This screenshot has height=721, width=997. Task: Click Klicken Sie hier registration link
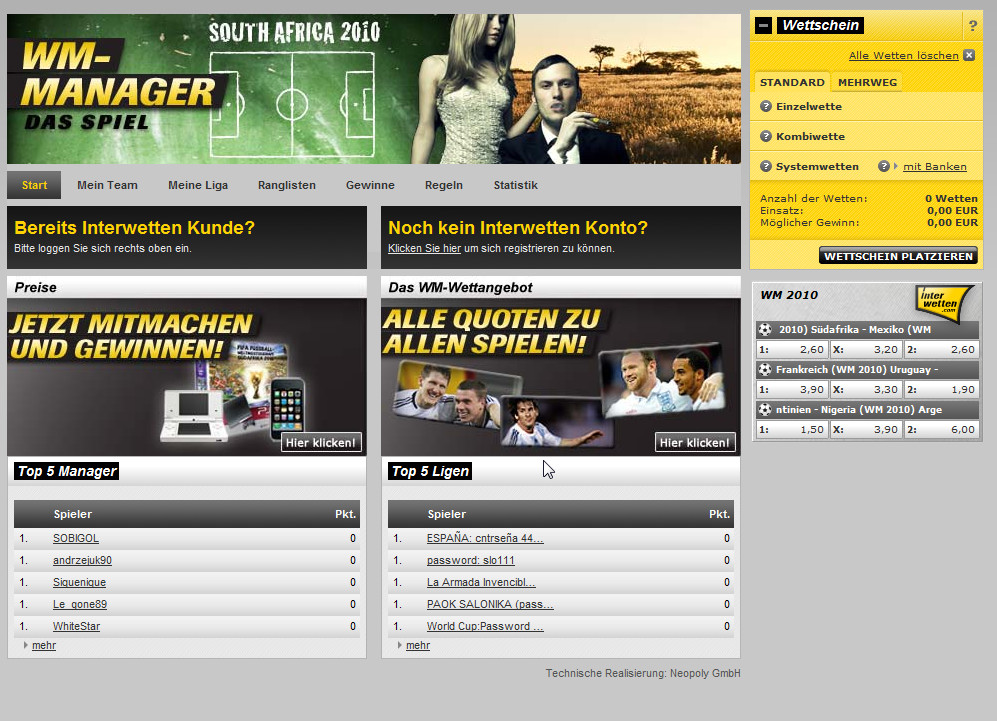coord(424,249)
